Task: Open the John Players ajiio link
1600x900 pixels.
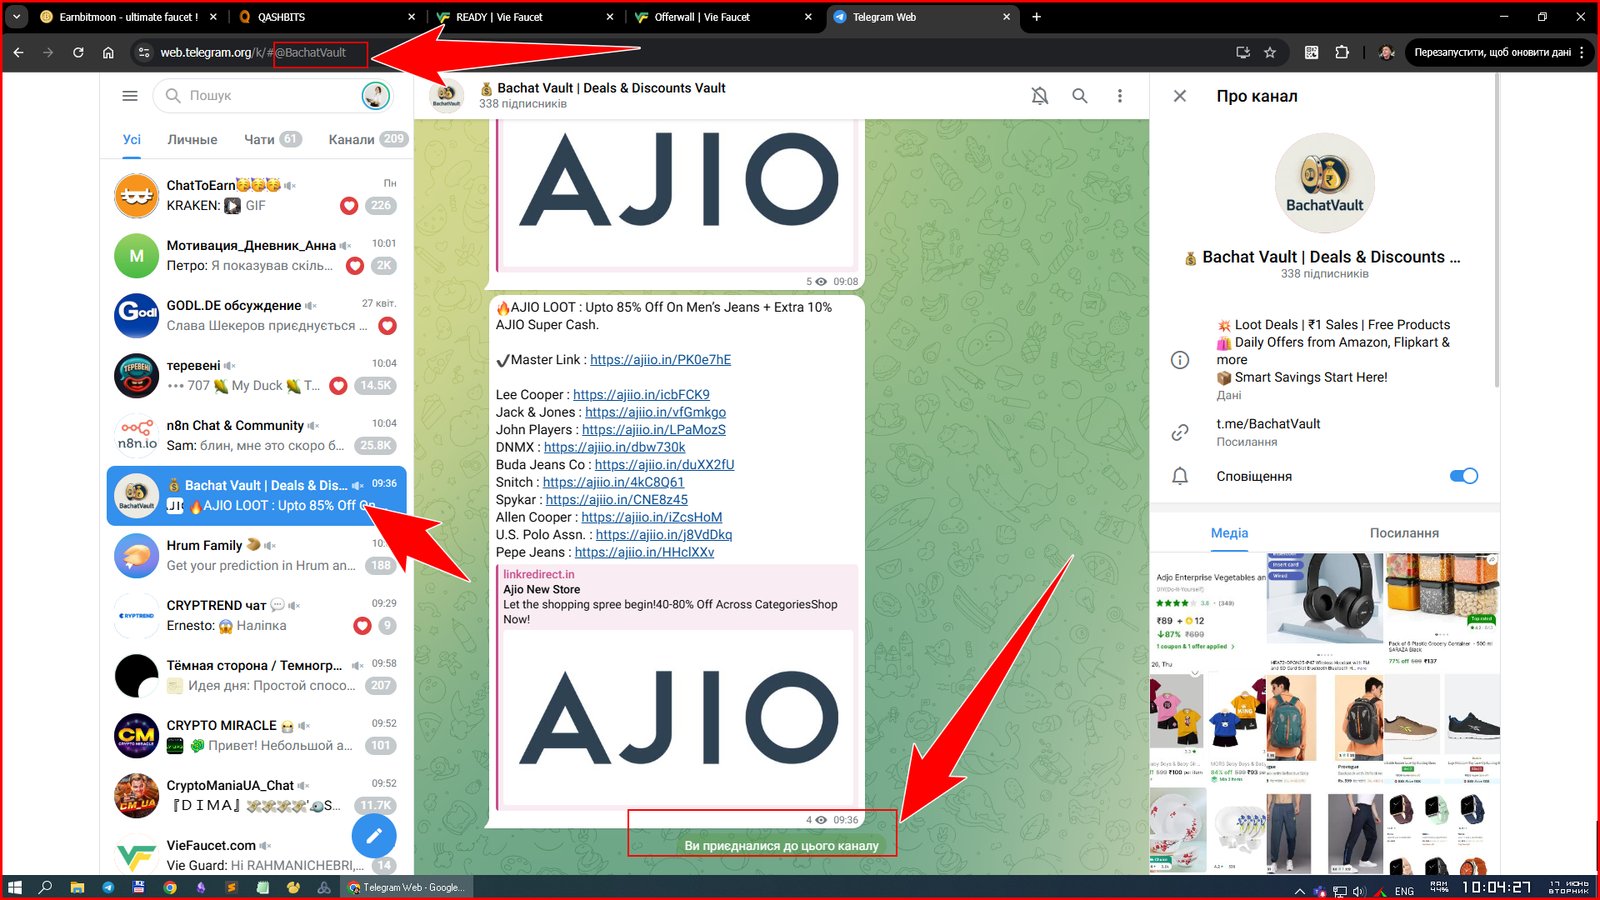Action: 654,430
